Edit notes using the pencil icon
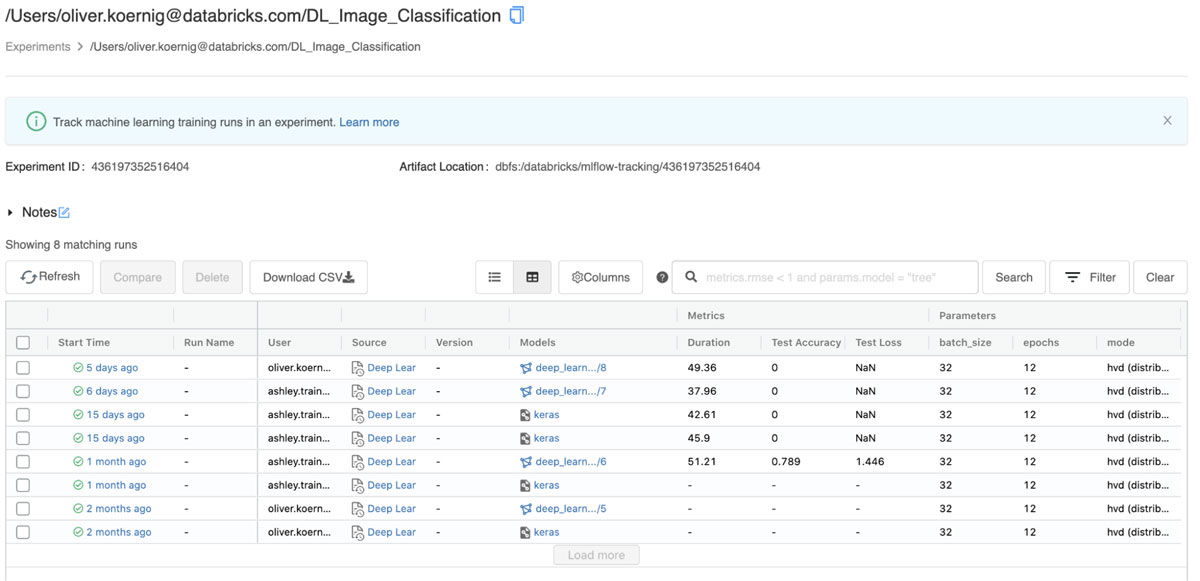 tap(64, 212)
